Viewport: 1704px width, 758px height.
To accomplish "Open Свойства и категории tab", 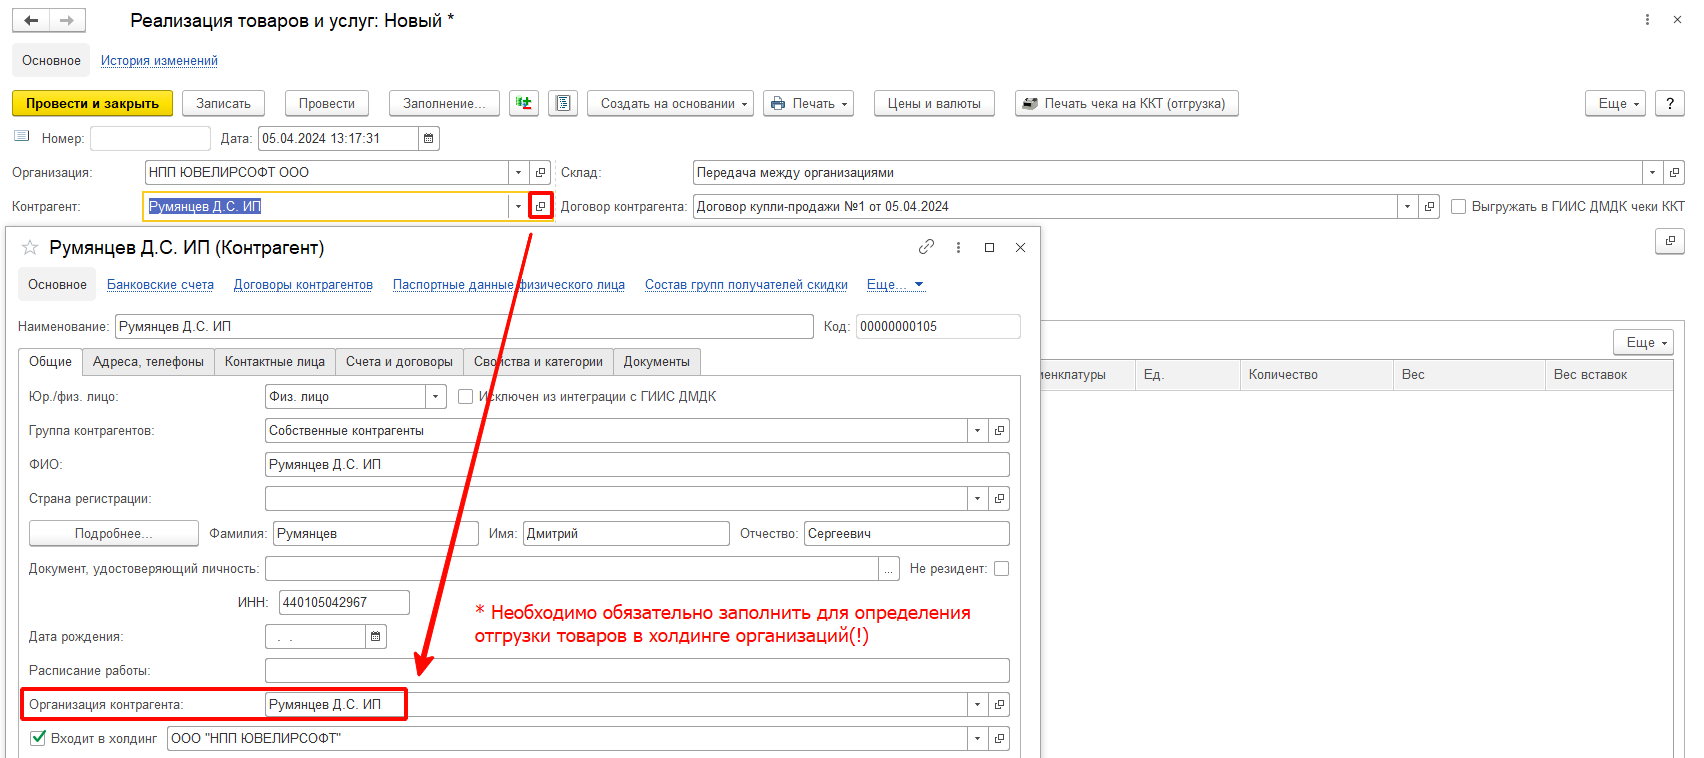I will coord(538,361).
